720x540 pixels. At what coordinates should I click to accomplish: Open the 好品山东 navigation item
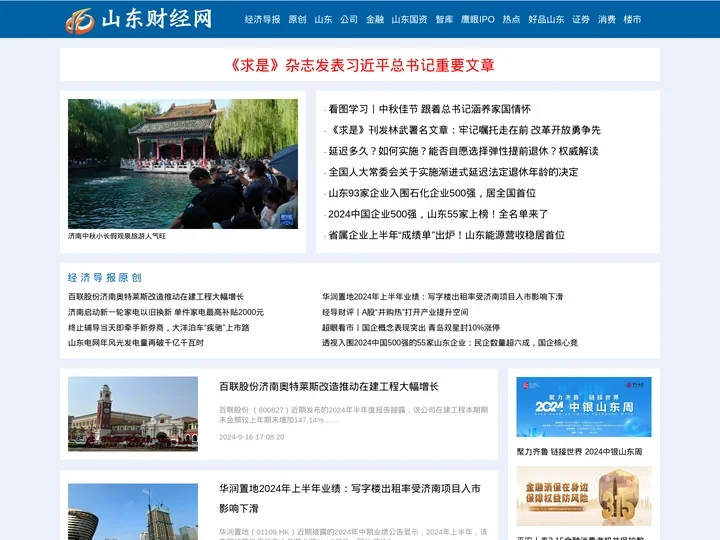click(546, 19)
